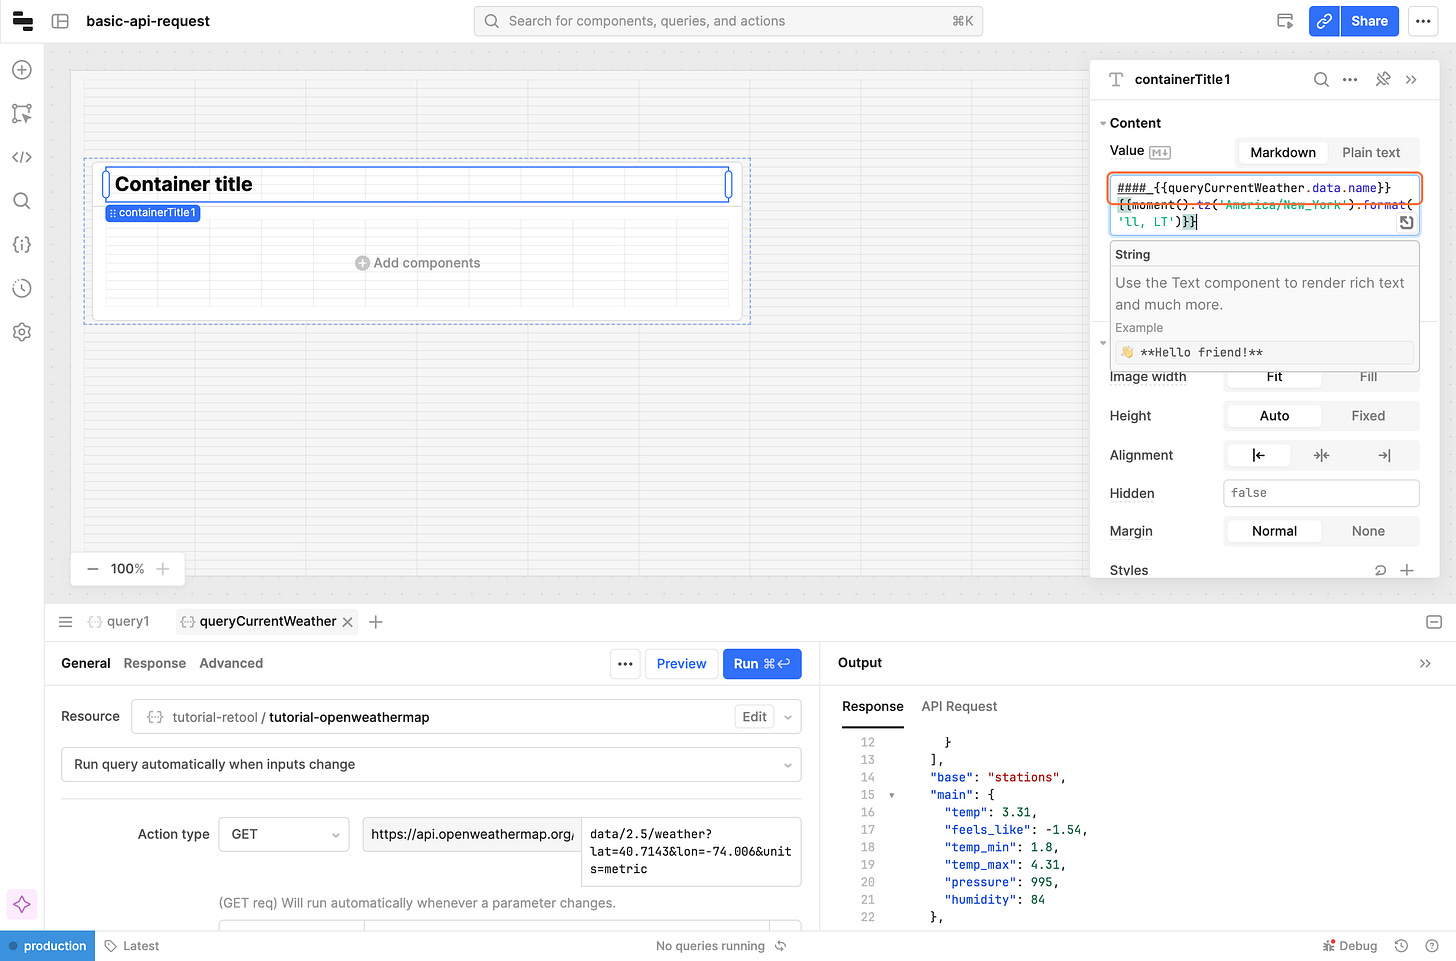Click the preview layout icon in header
Image resolution: width=1456 pixels, height=961 pixels.
click(x=1285, y=21)
